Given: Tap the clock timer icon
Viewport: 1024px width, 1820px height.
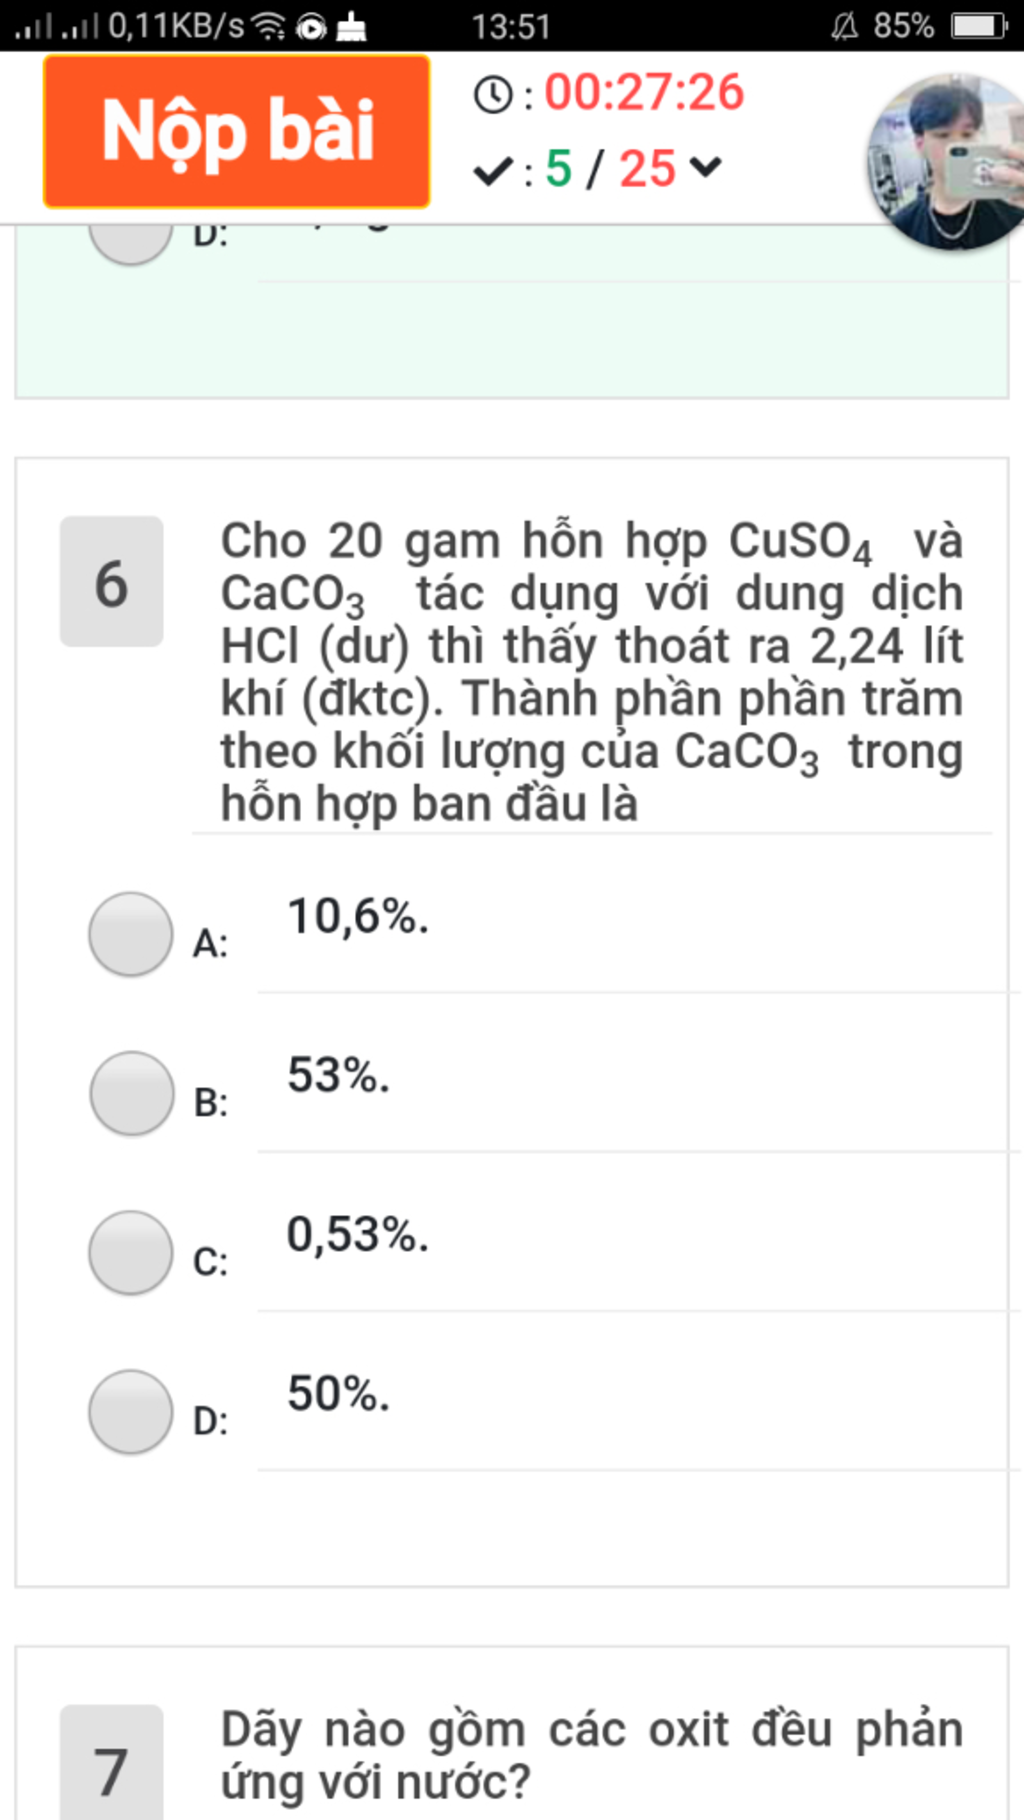Looking at the screenshot, I should [493, 95].
